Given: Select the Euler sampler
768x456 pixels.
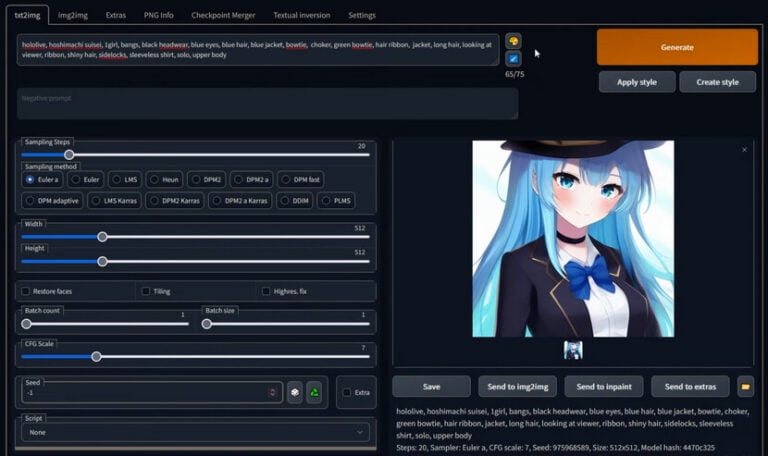Looking at the screenshot, I should pyautogui.click(x=85, y=180).
